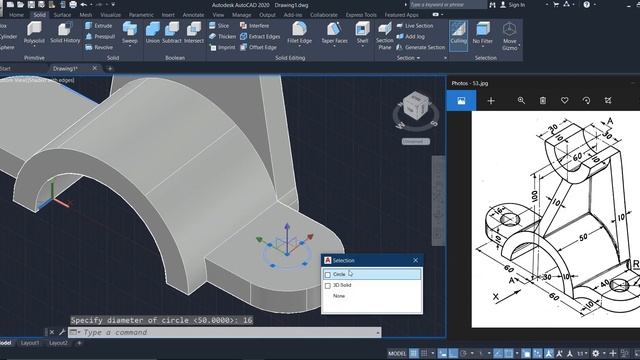640x360 pixels.
Task: Select the Imprint tool
Action: 222,47
